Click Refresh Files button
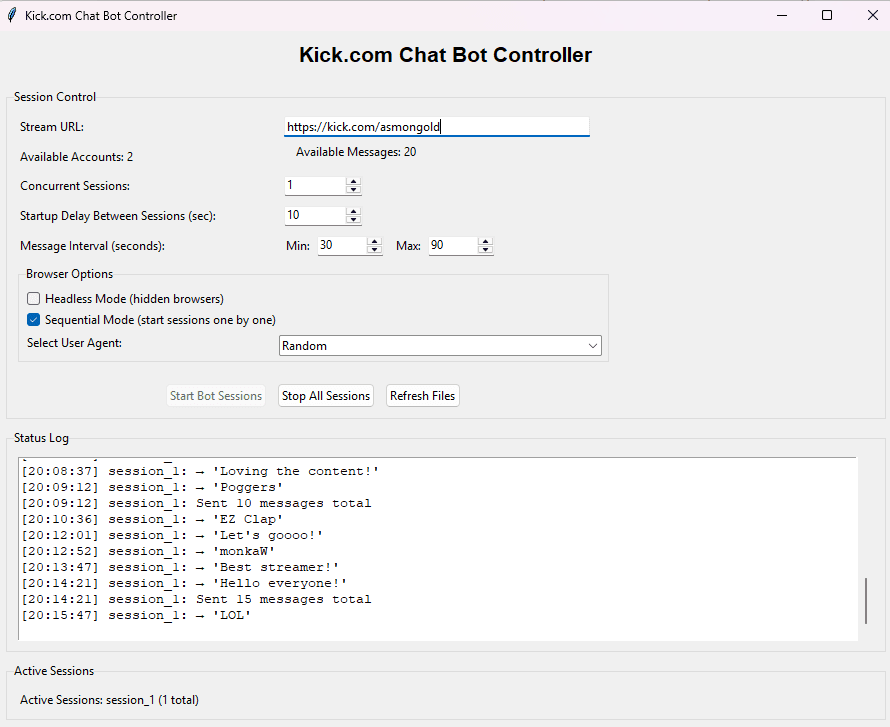Viewport: 890px width, 727px height. point(422,396)
